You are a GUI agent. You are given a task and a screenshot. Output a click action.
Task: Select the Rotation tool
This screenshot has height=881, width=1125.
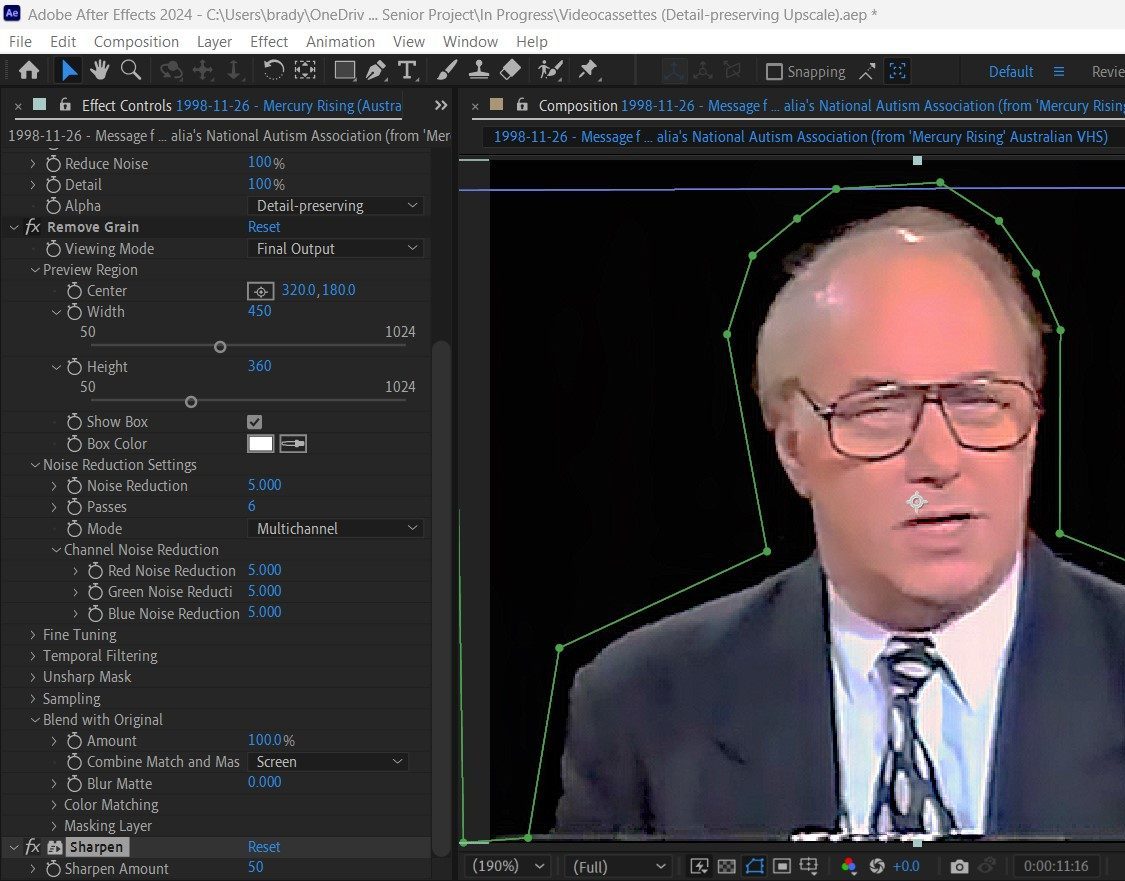pos(273,70)
